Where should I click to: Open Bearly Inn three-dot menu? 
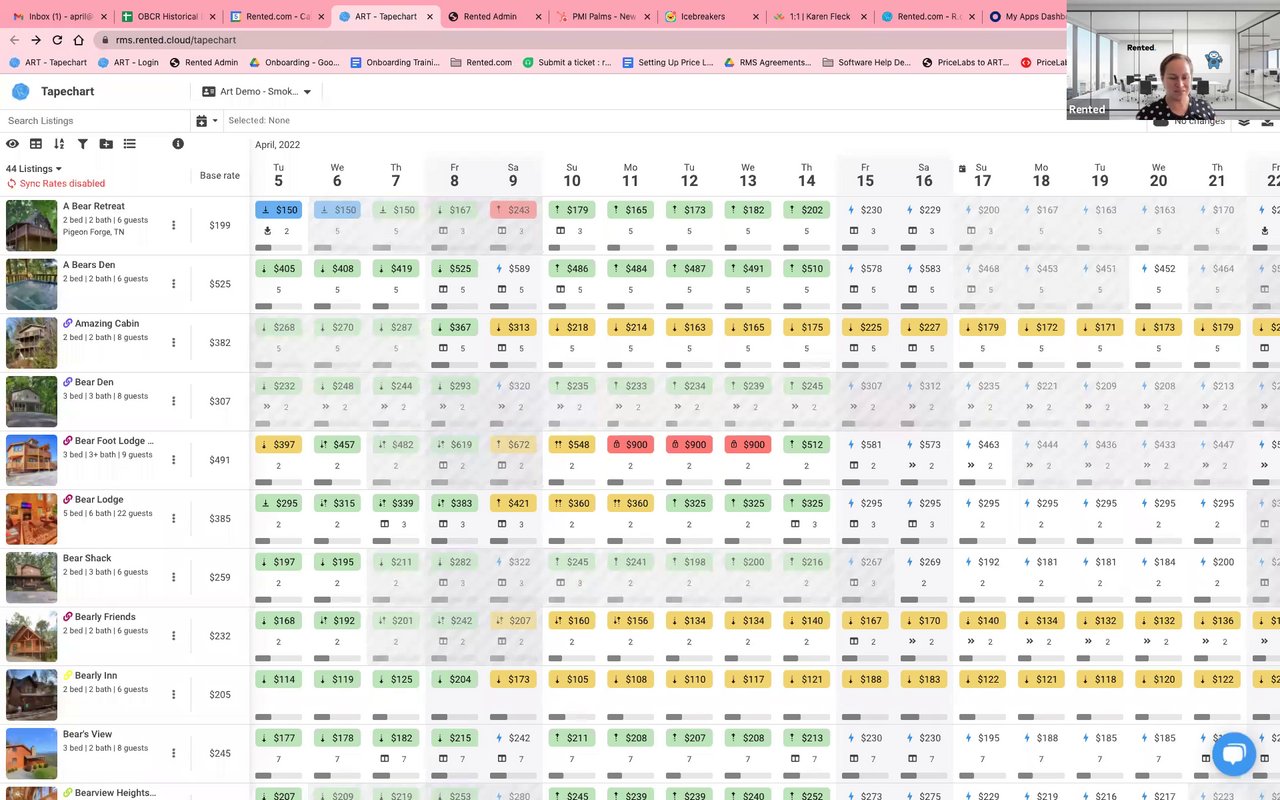173,695
